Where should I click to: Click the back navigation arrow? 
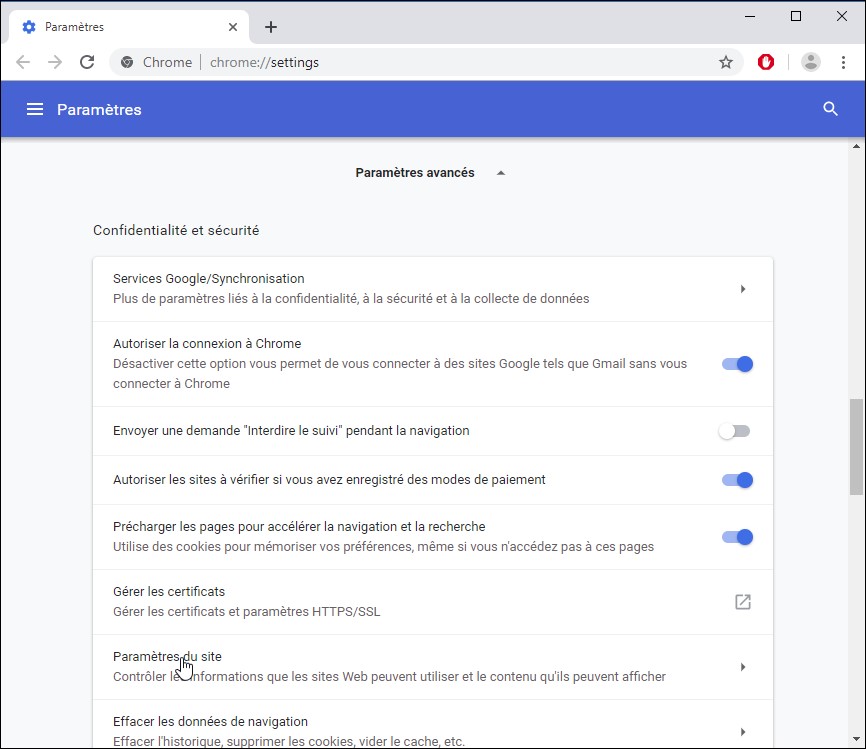[23, 62]
